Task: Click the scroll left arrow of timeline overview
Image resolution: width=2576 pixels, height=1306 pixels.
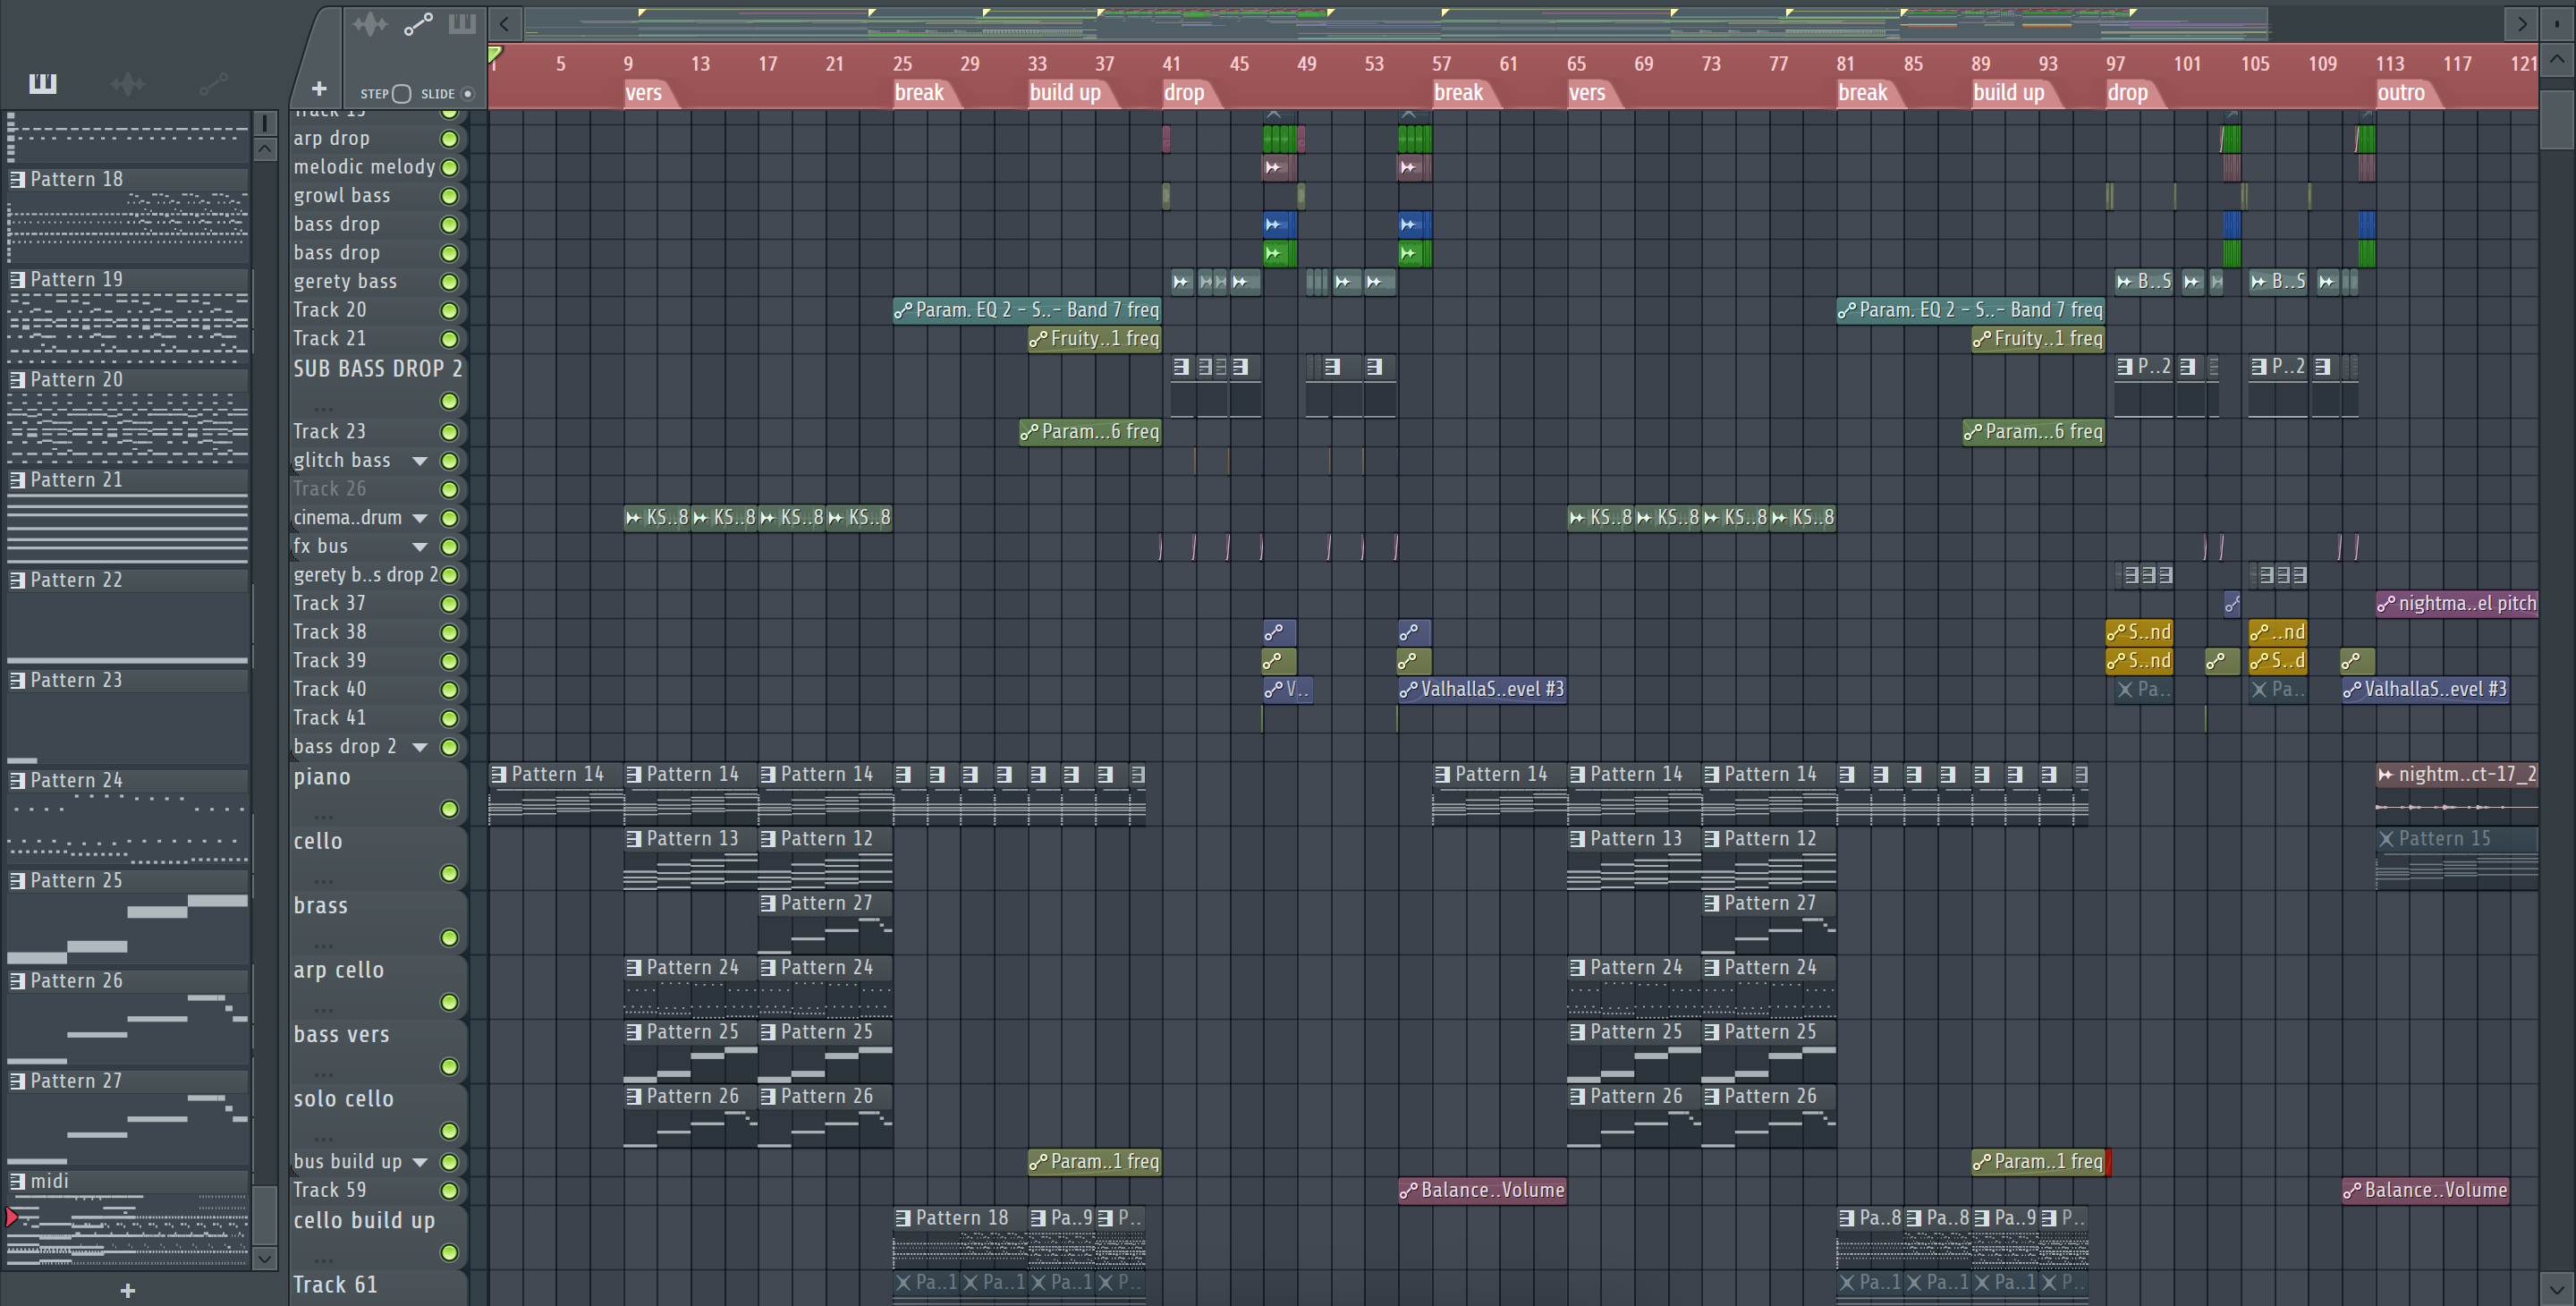Action: [505, 23]
